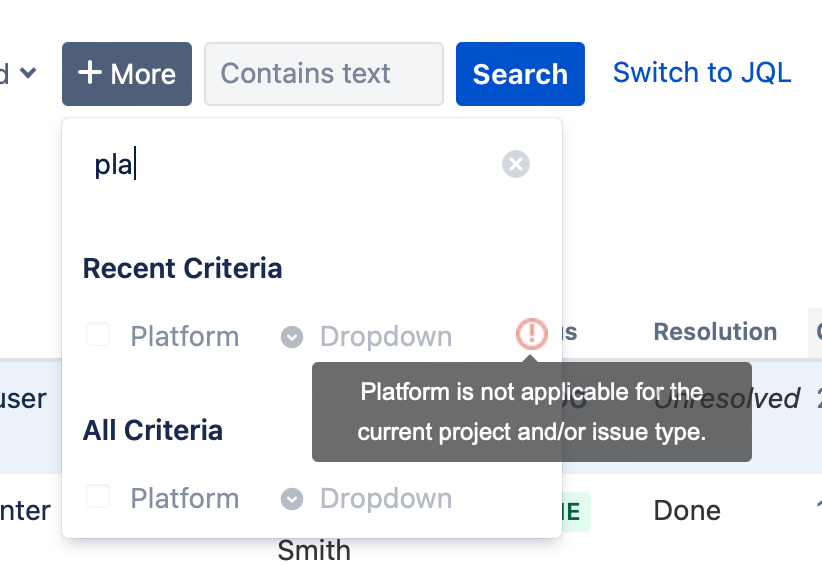Click the Search button
The width and height of the screenshot is (822, 566).
(520, 74)
